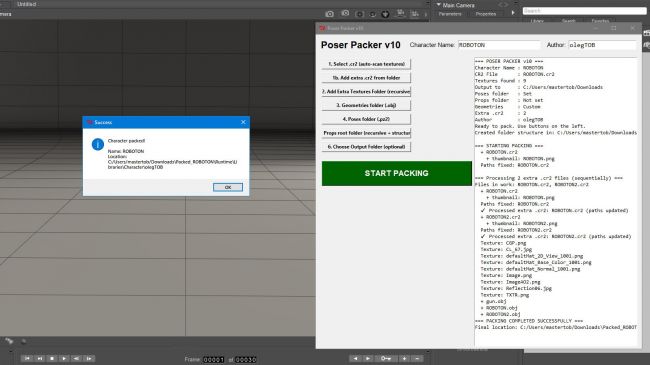
Task: Click the third square preview toolbar icon
Action: tap(359, 14)
